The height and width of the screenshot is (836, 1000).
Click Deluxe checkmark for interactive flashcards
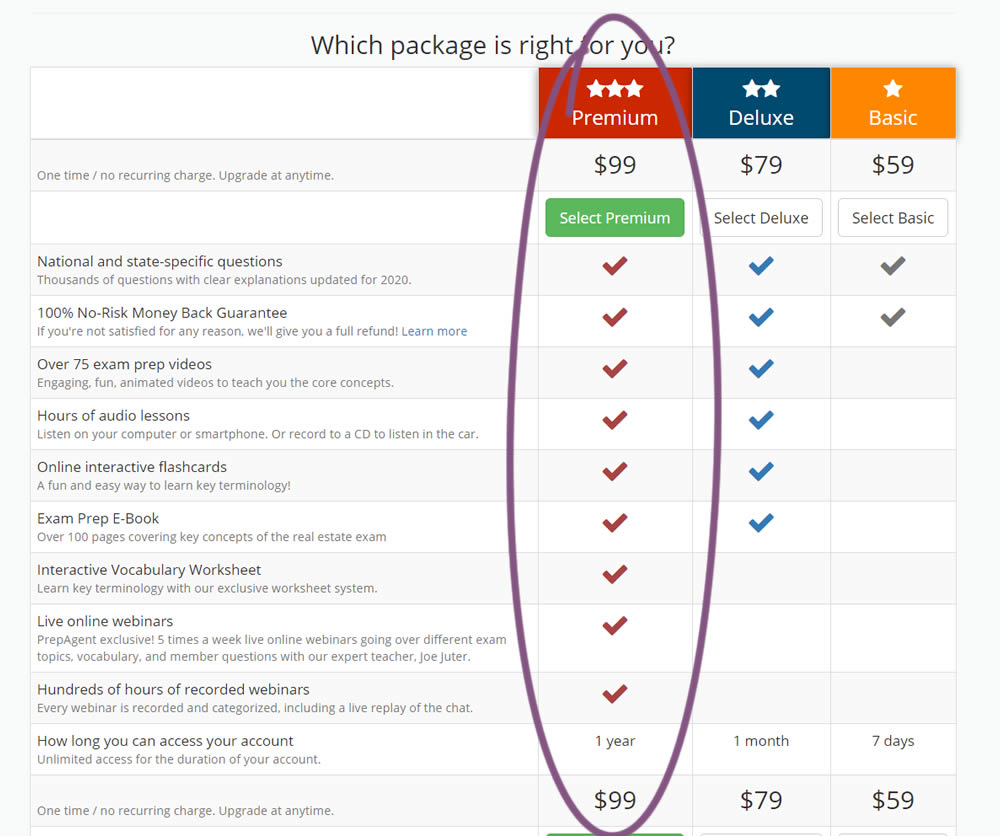click(761, 471)
